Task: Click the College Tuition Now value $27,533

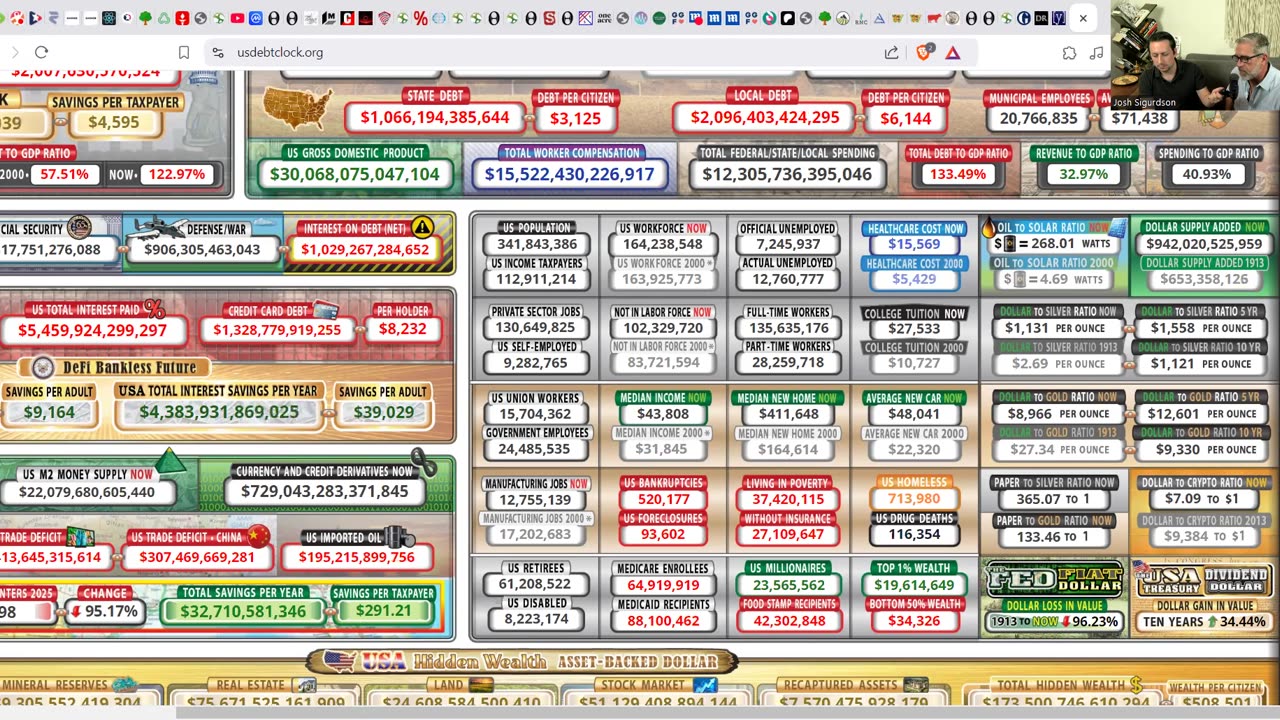Action: 914,329
